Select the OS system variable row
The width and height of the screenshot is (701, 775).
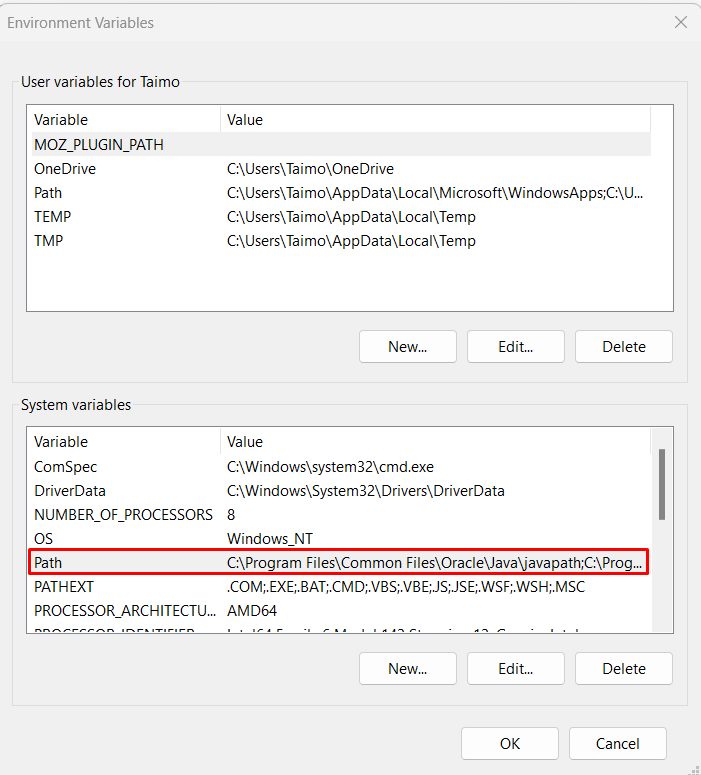coord(341,539)
